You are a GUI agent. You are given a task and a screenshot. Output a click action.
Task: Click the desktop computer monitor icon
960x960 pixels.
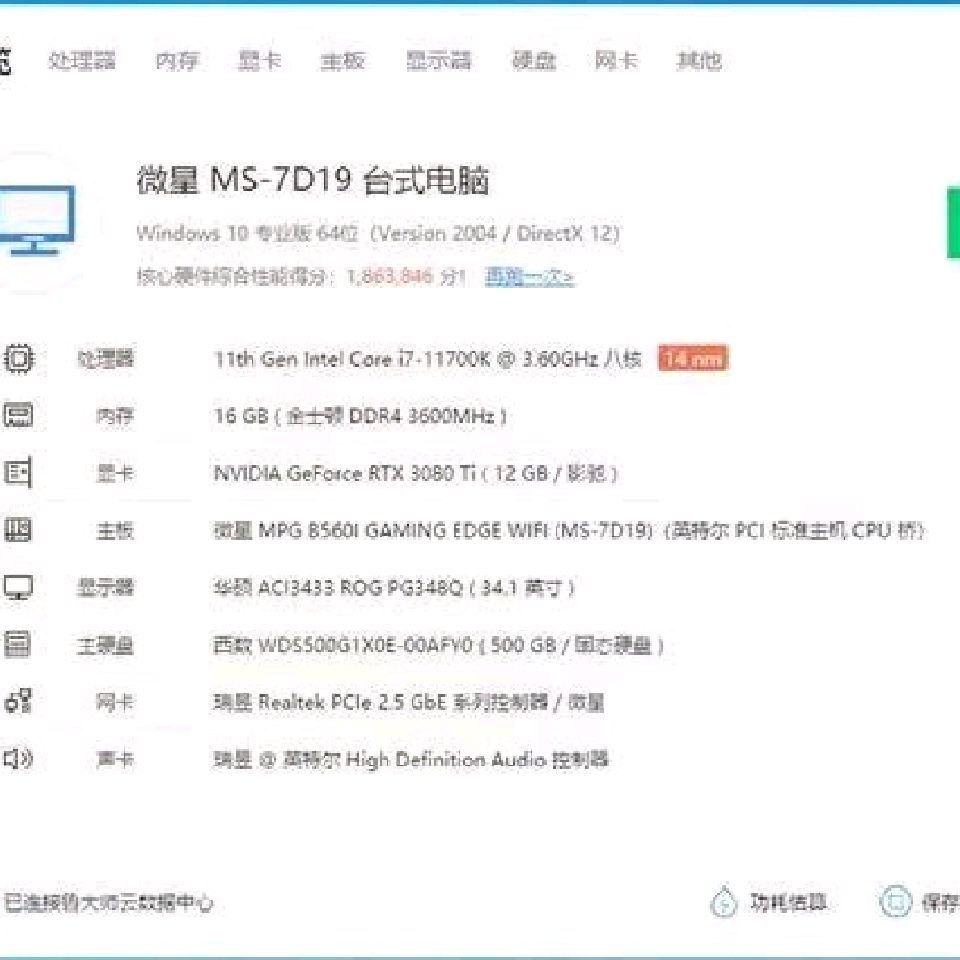pyautogui.click(x=37, y=220)
